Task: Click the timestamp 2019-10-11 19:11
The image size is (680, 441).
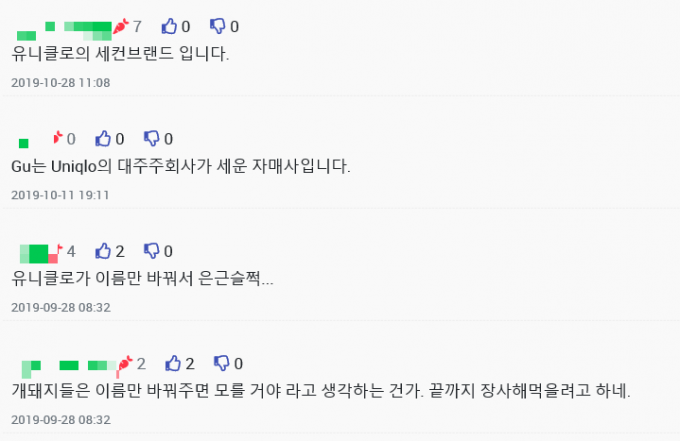Action: pyautogui.click(x=60, y=195)
